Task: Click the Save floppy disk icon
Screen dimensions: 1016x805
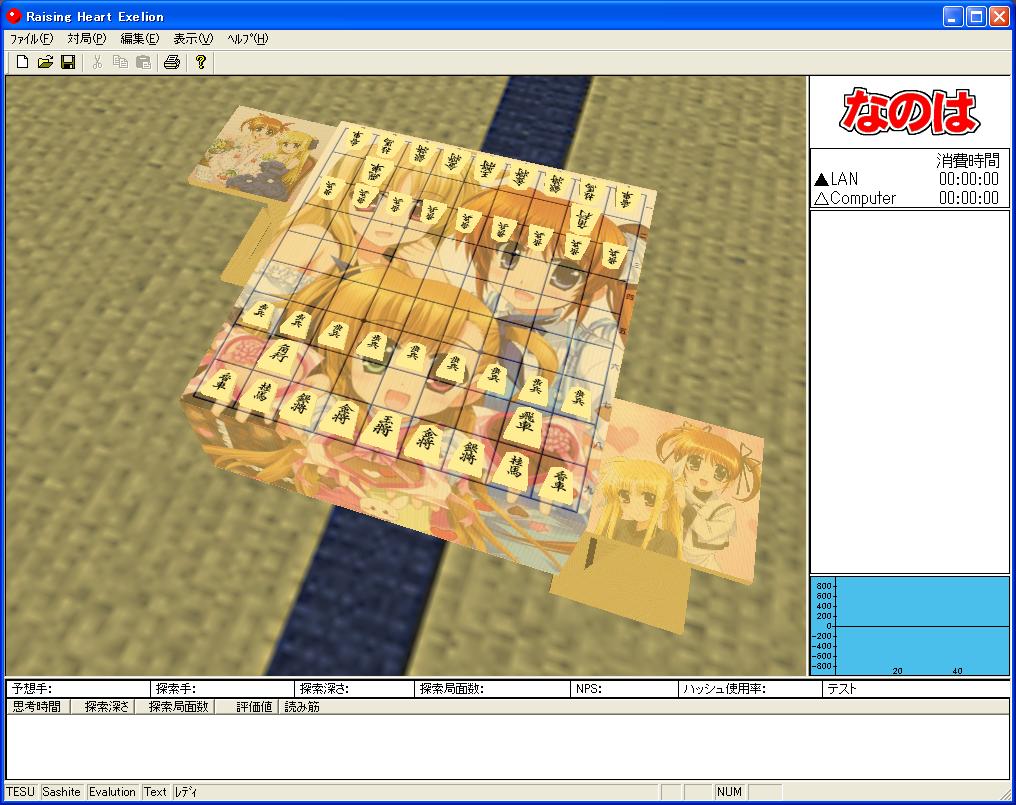Action: pyautogui.click(x=68, y=62)
